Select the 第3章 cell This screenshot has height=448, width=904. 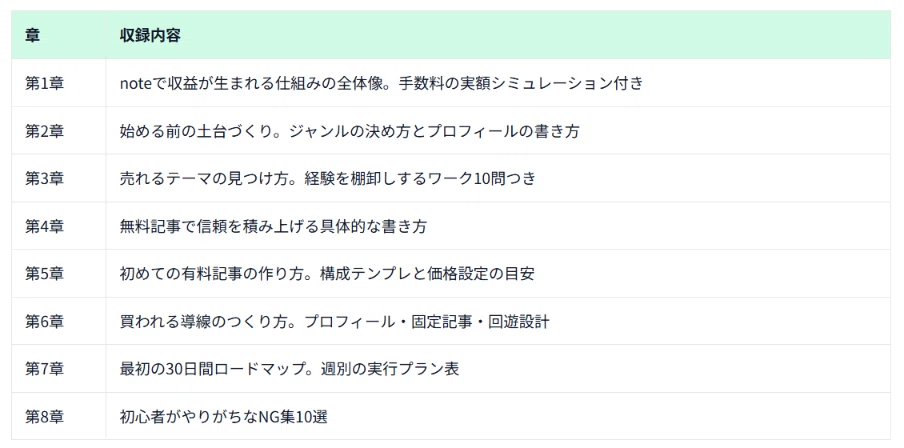click(x=58, y=178)
